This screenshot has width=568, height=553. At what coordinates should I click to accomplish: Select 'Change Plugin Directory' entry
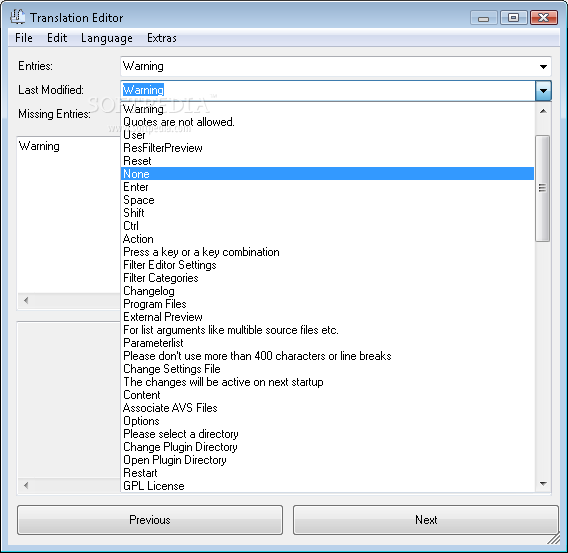pyautogui.click(x=327, y=447)
